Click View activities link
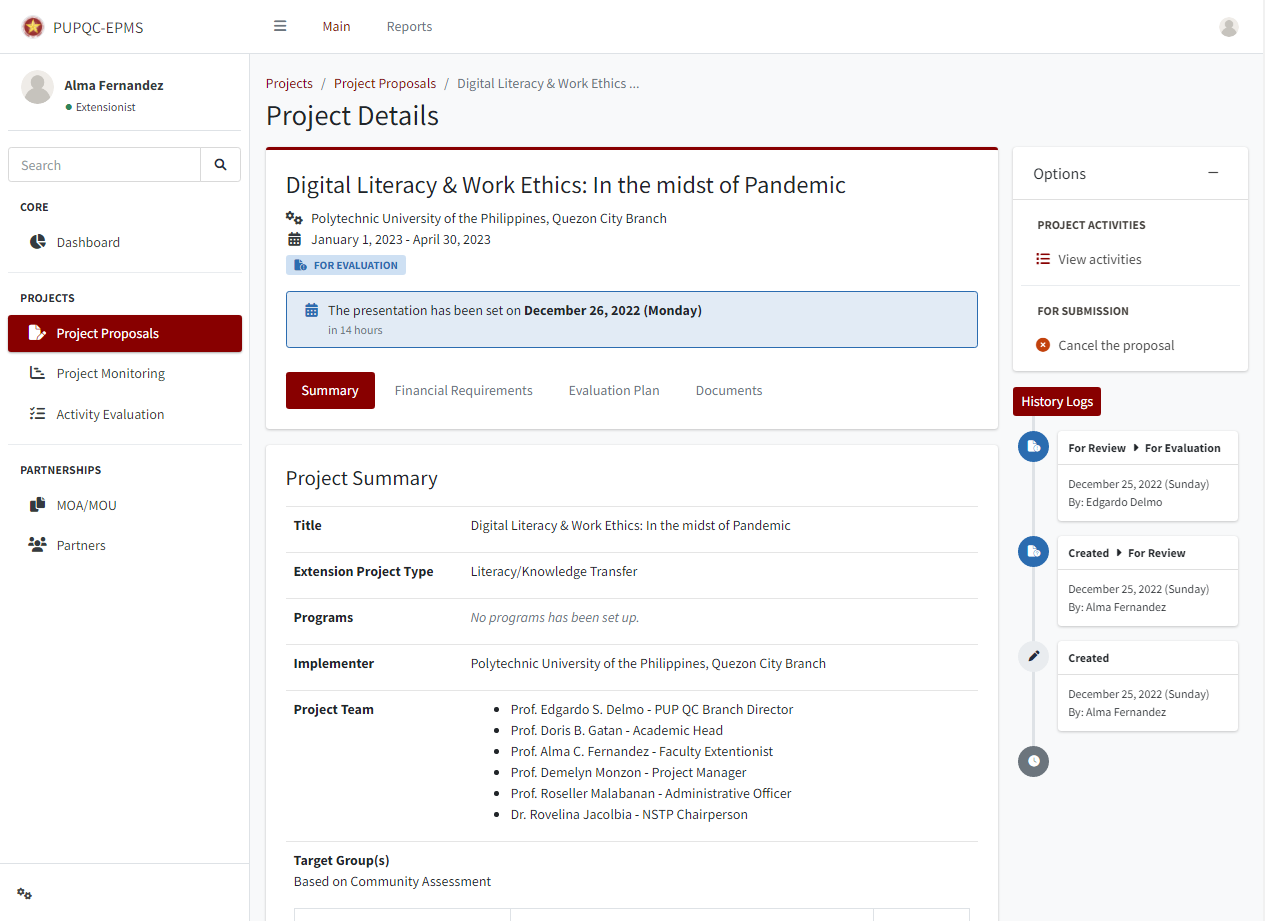The width and height of the screenshot is (1265, 921). (x=1099, y=259)
